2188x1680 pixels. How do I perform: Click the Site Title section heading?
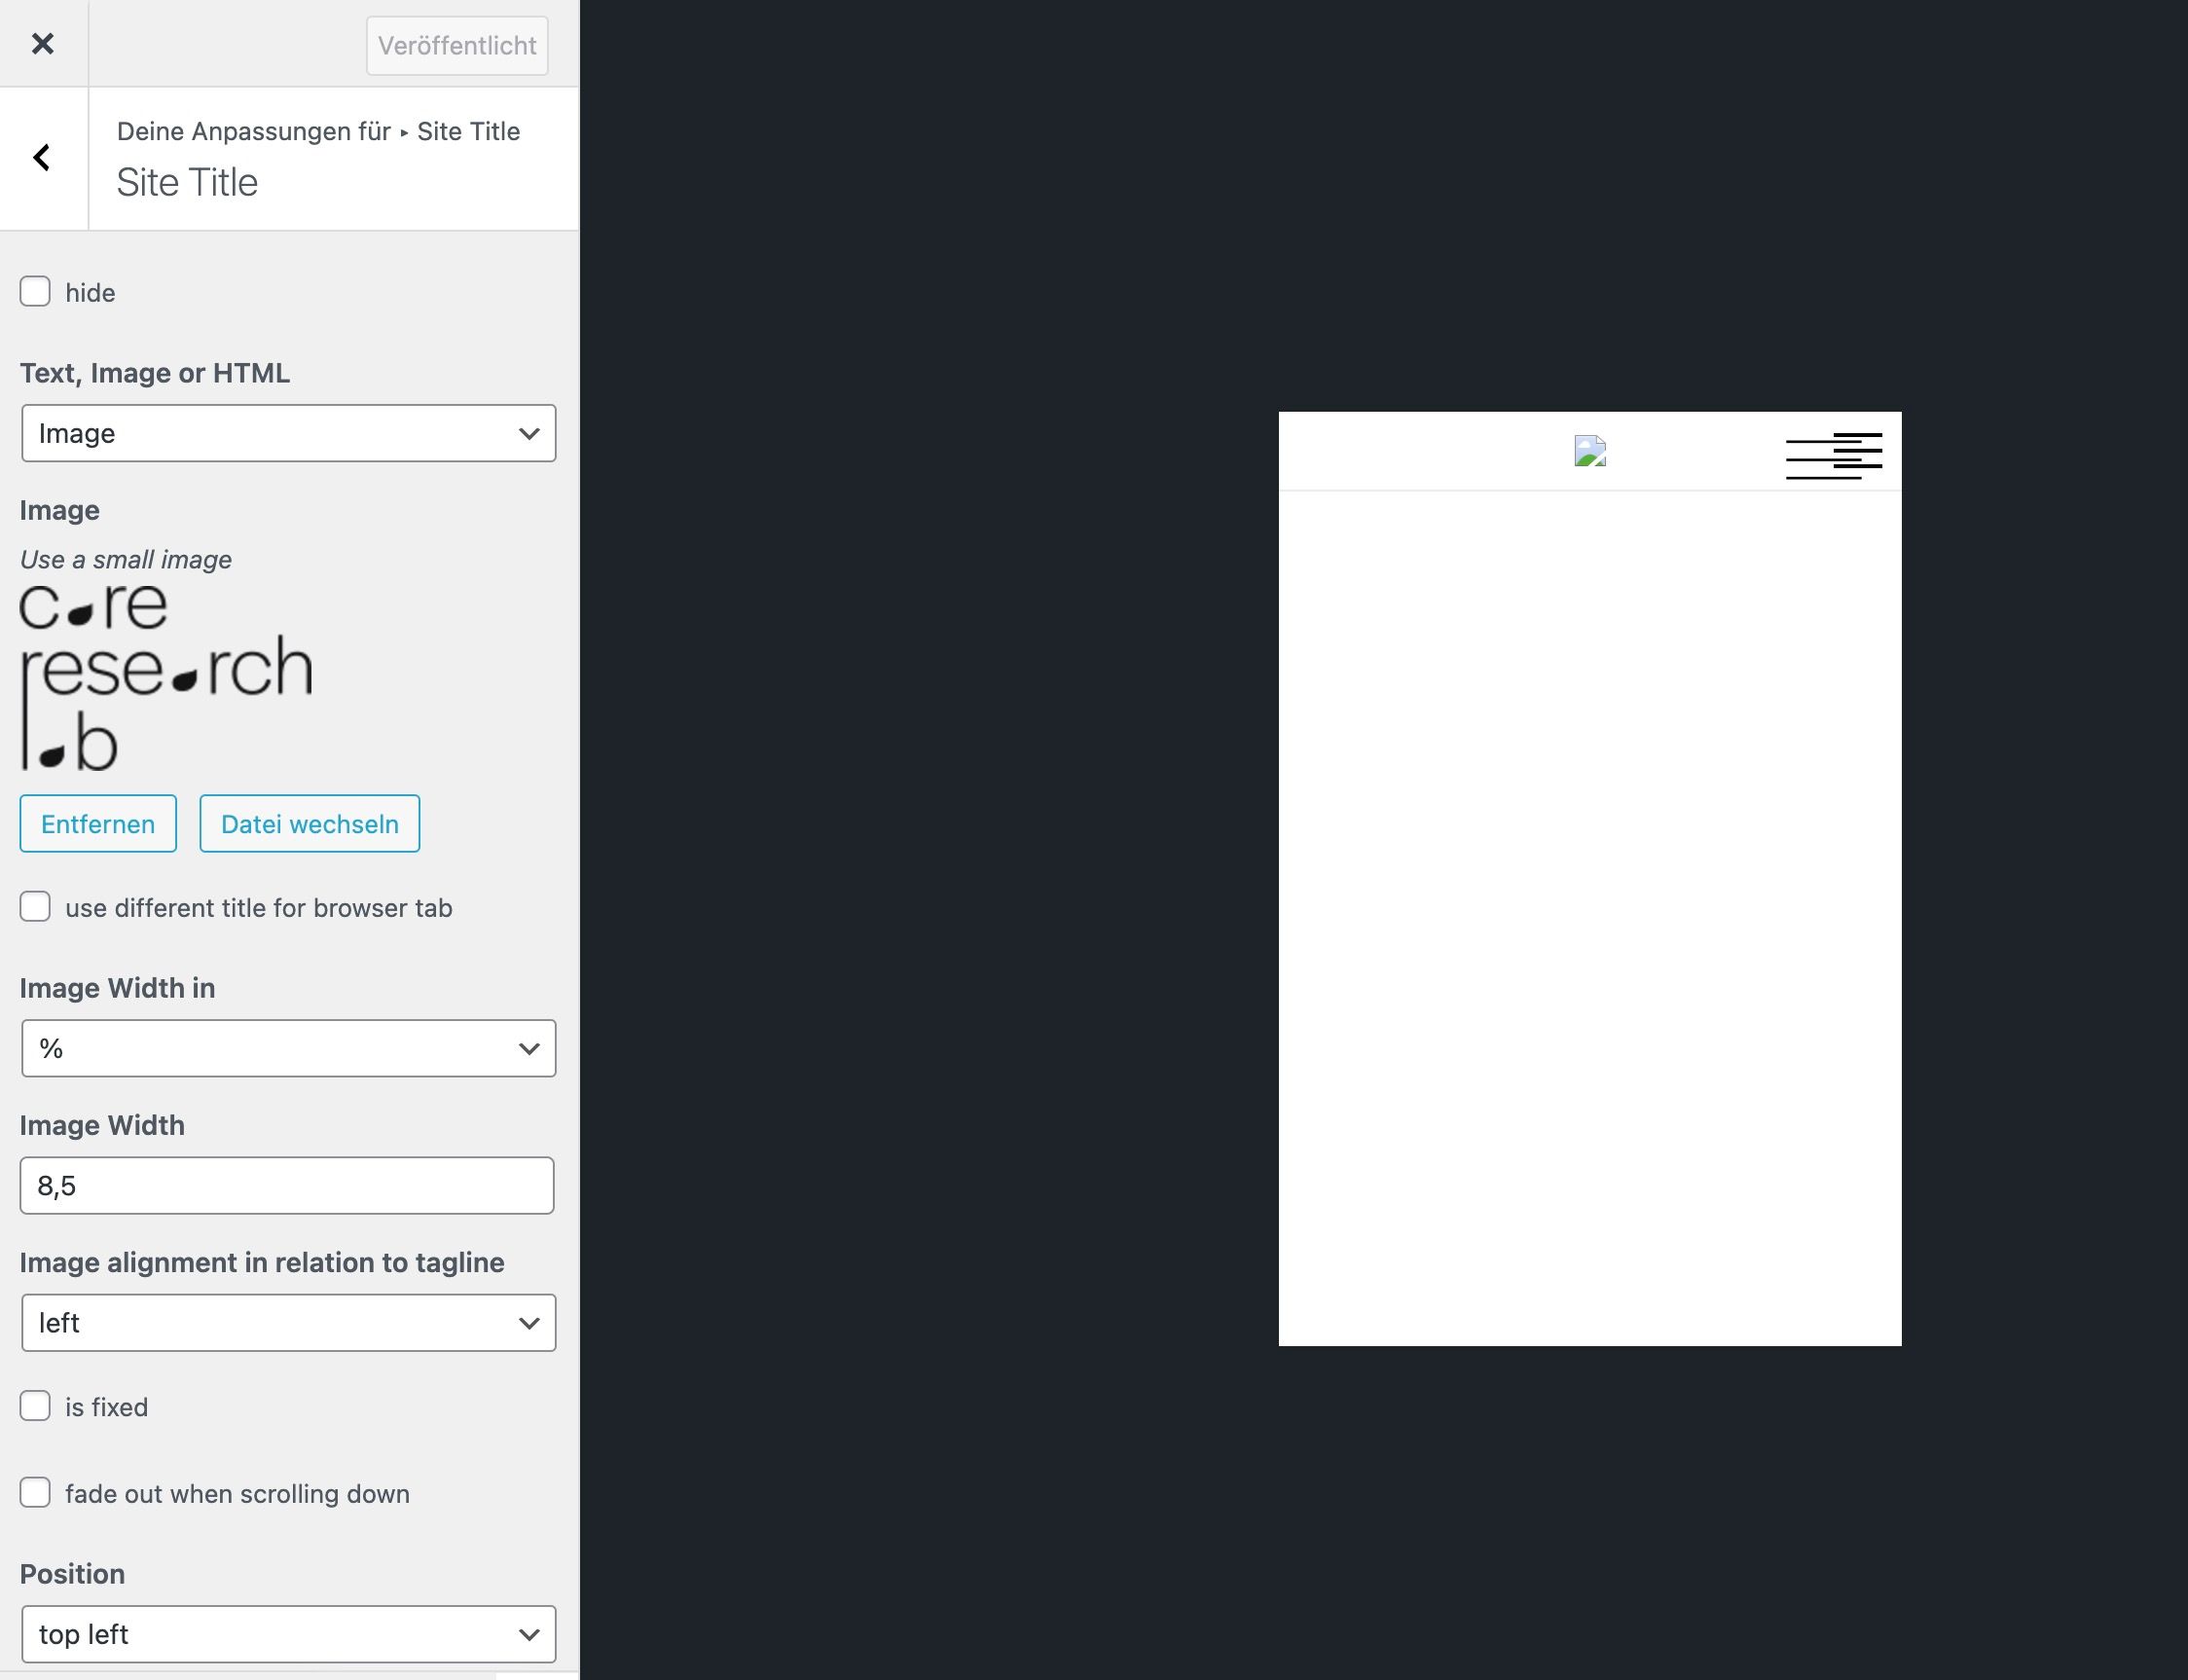coord(187,183)
